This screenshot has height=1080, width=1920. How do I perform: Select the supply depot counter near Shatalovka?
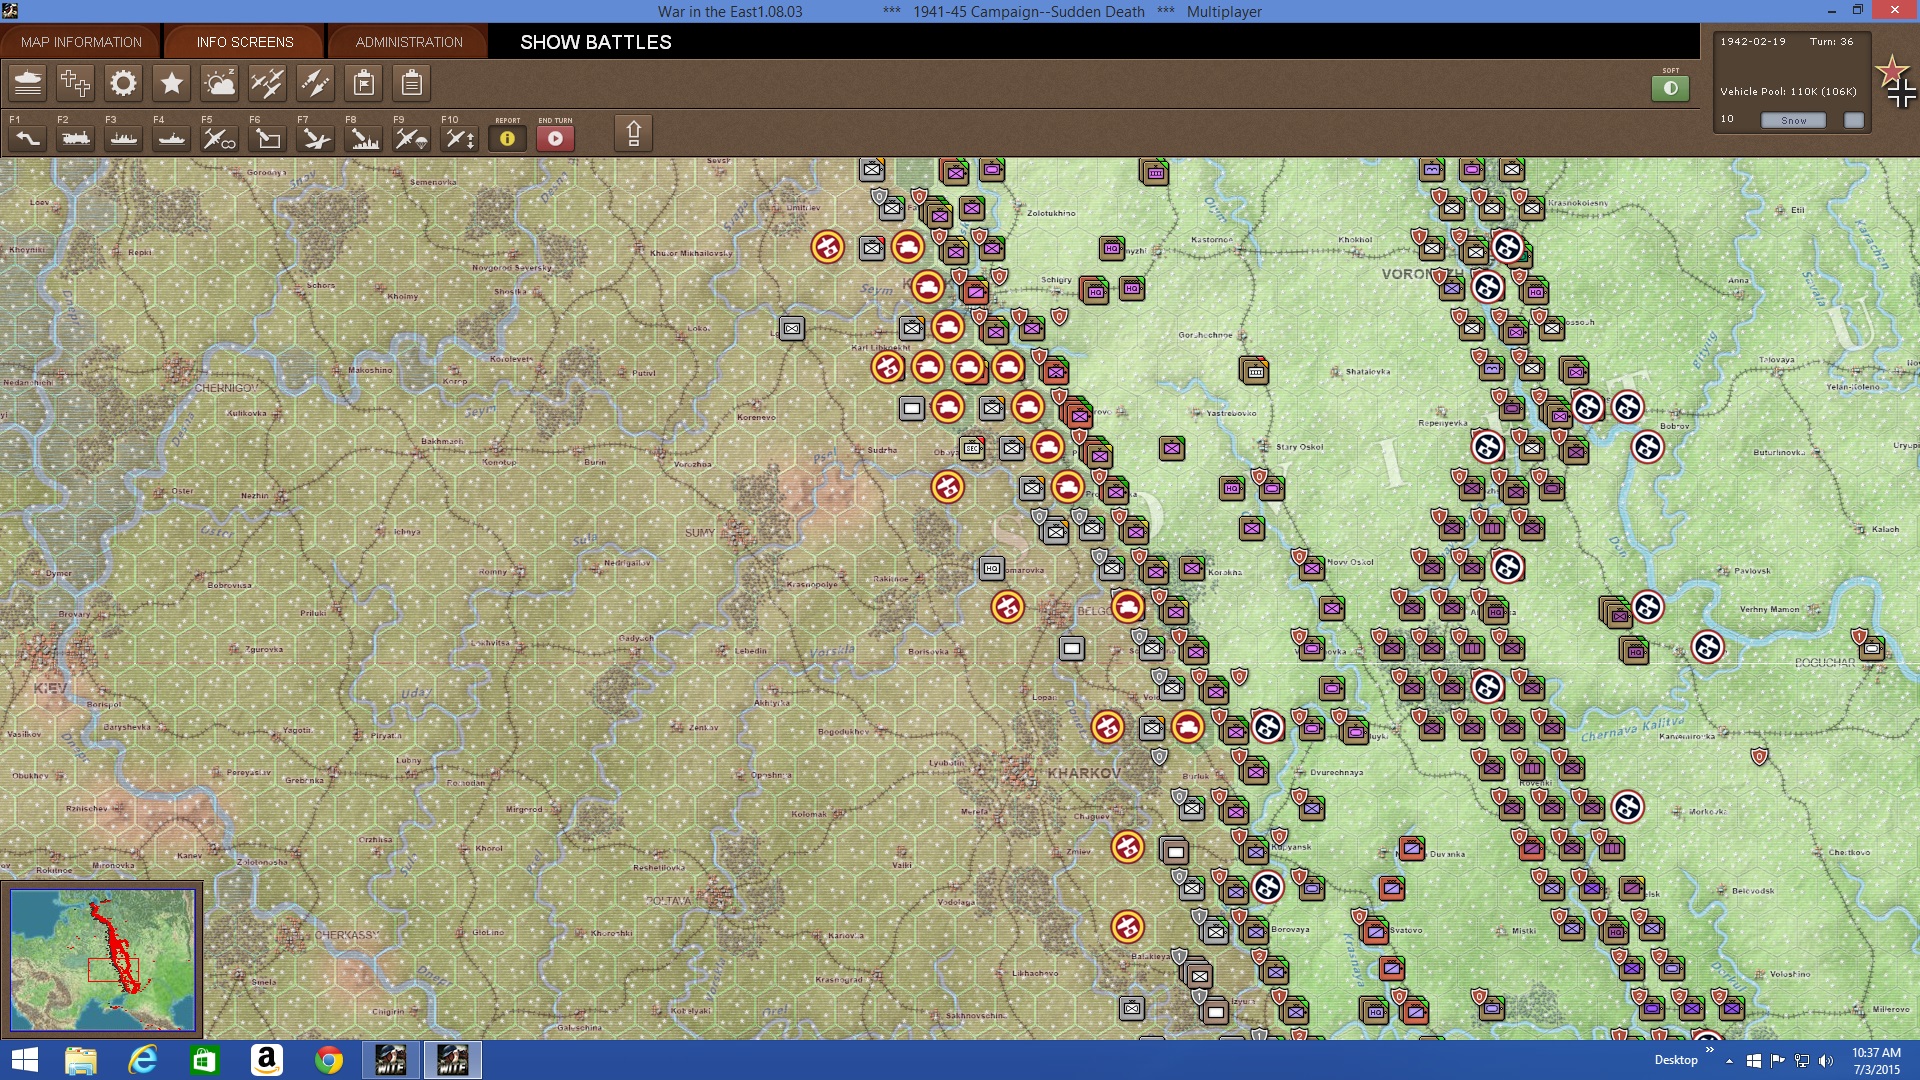pos(1254,371)
